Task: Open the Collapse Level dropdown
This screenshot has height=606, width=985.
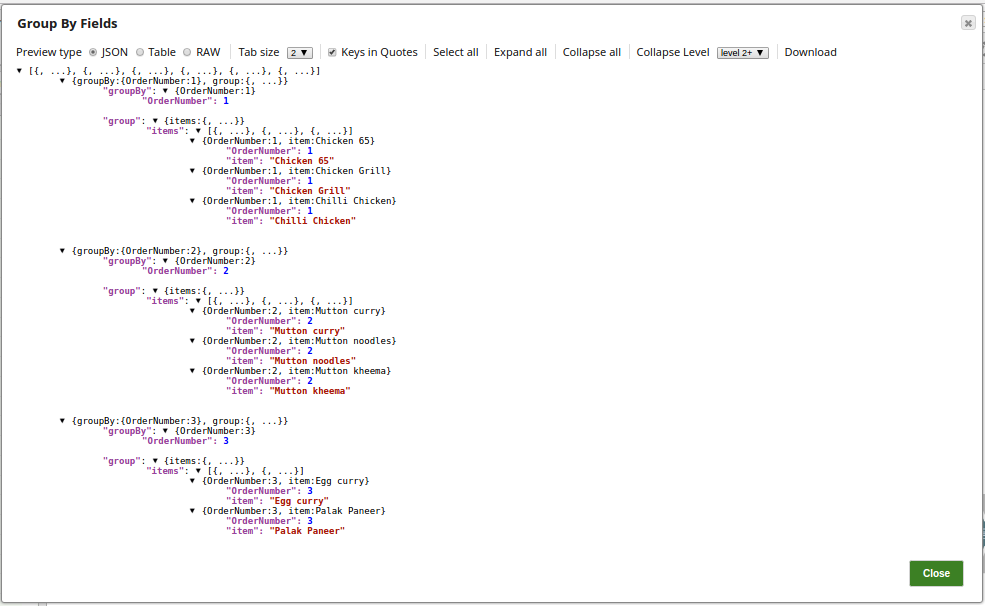Action: [x=742, y=53]
